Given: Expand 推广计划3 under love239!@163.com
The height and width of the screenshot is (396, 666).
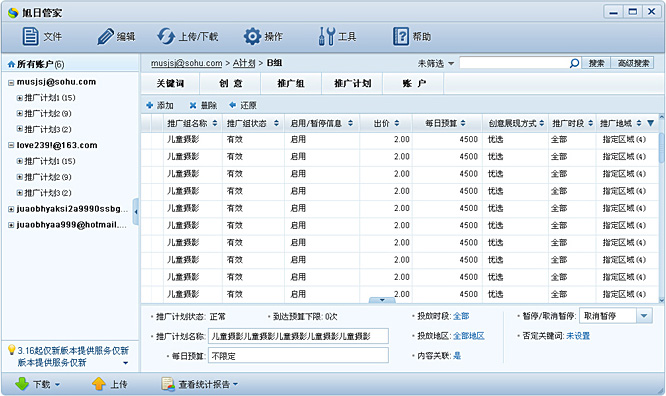Looking at the screenshot, I should [x=20, y=193].
